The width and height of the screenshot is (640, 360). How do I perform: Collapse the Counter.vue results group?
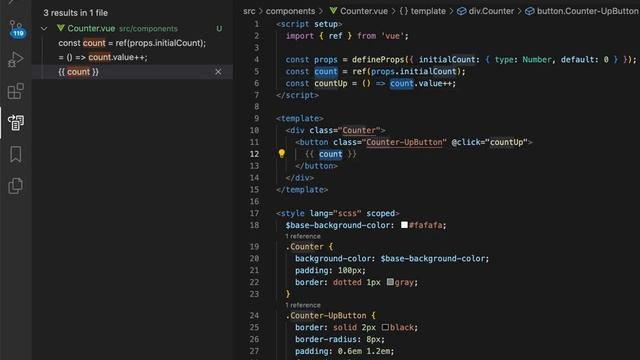pos(44,29)
